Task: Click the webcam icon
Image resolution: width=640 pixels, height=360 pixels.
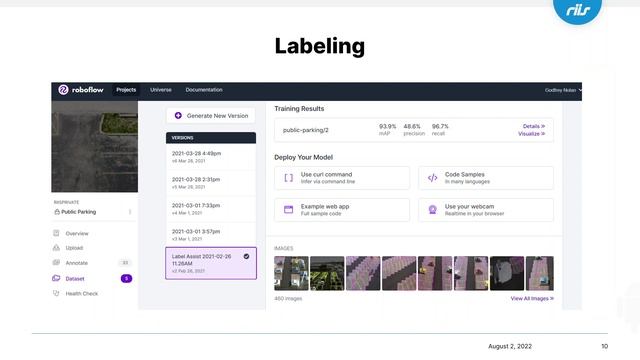Action: 433,210
